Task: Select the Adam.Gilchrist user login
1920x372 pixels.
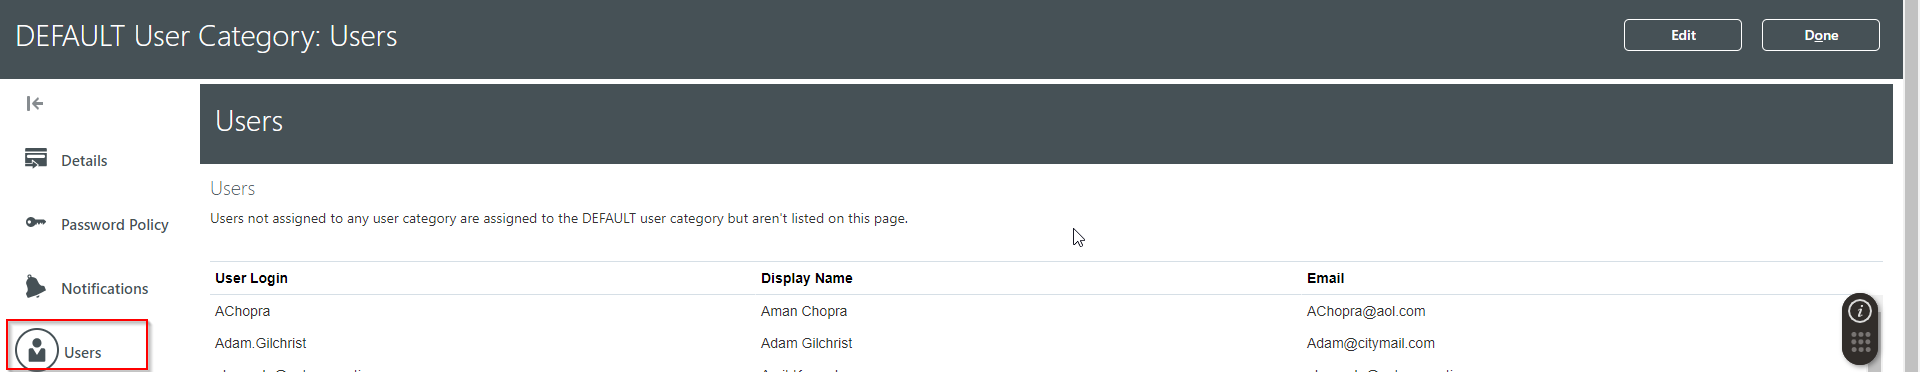Action: 261,343
